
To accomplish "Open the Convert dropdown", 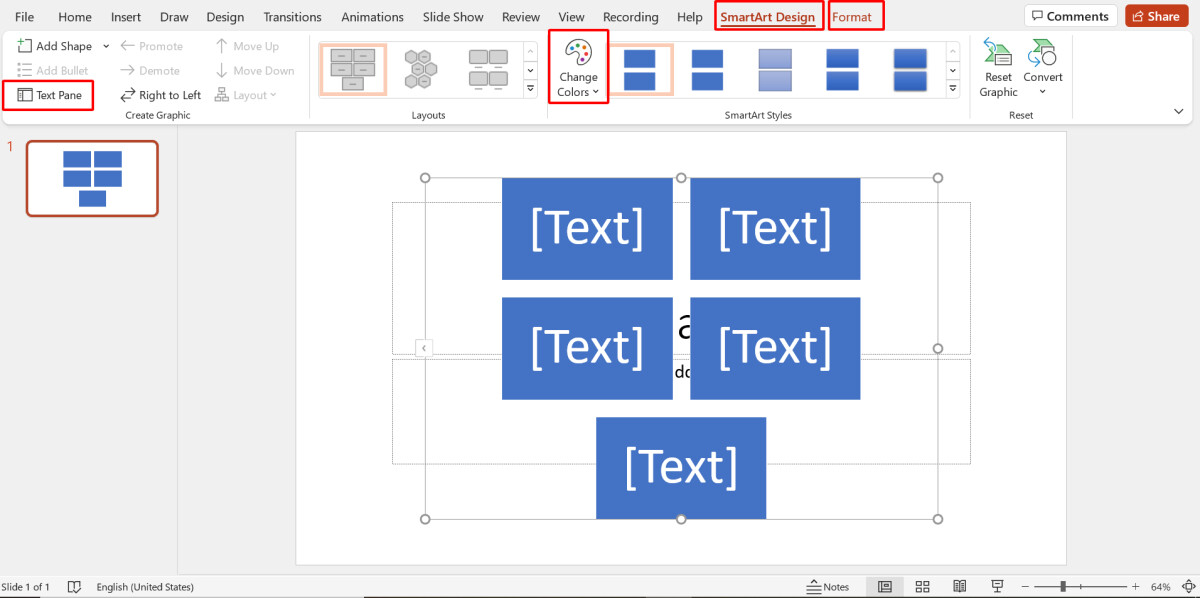I will [1043, 68].
